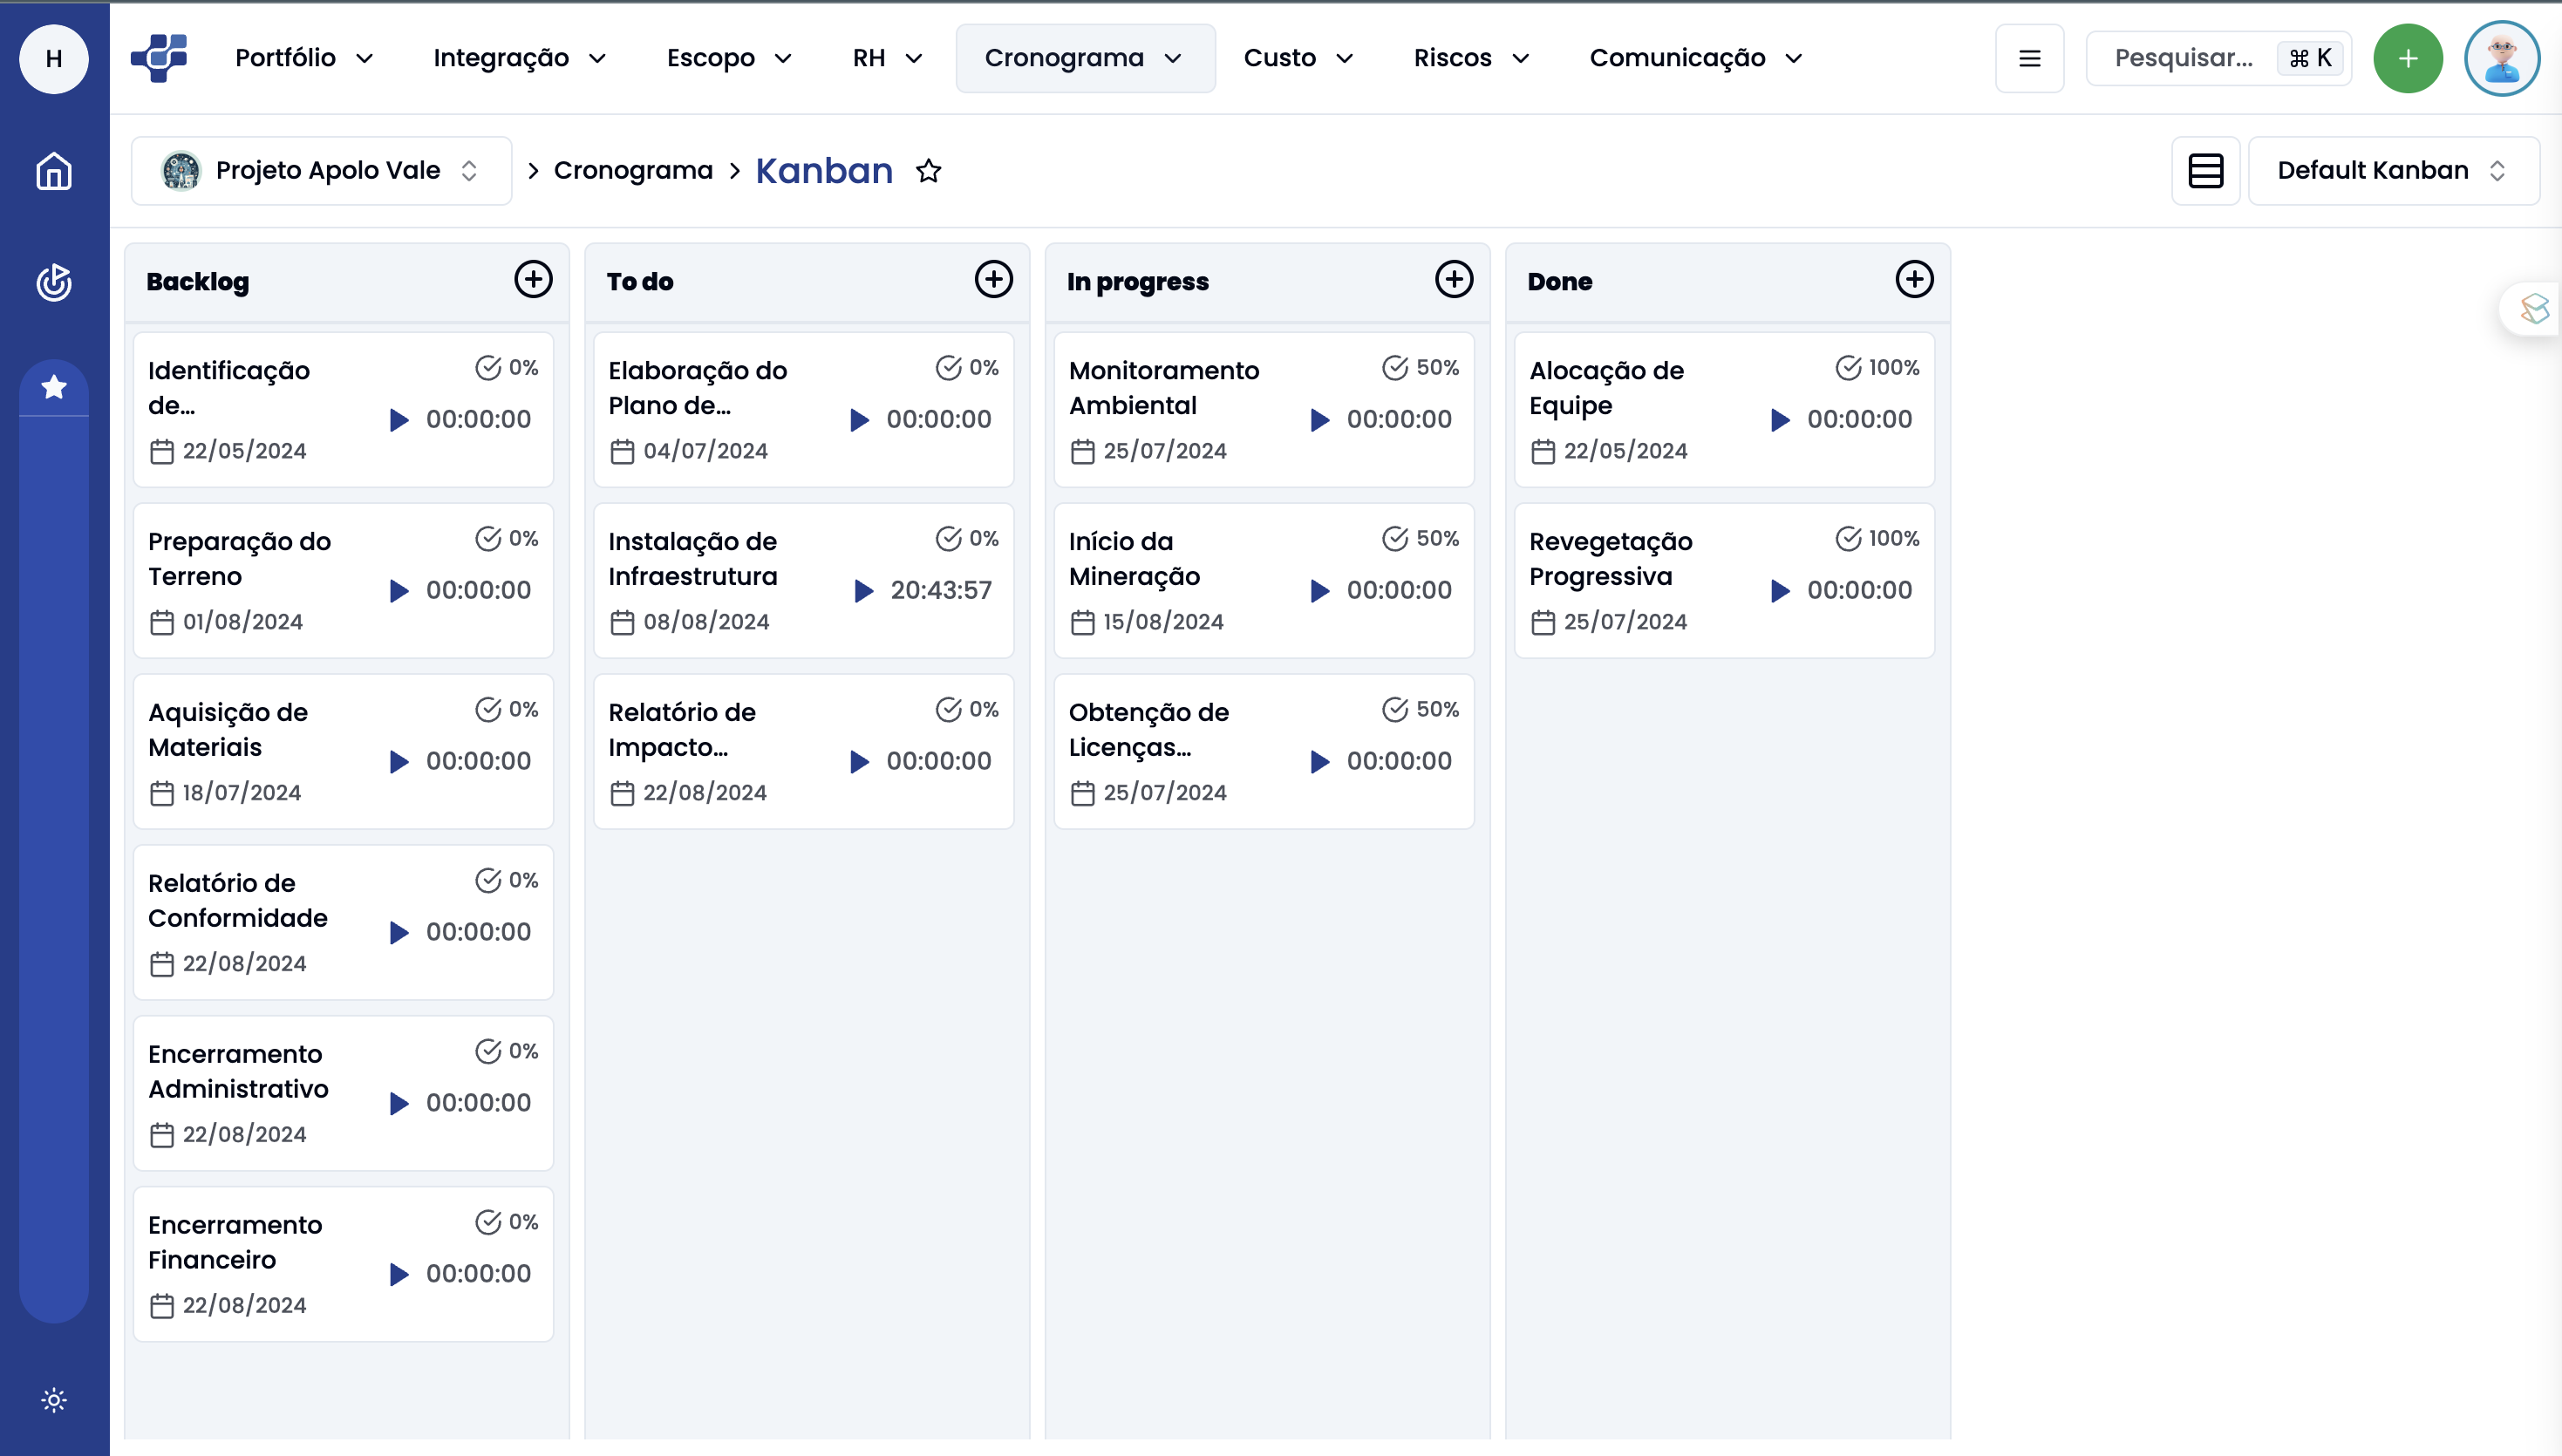Open the Aquisição de Materiais card

click(343, 751)
